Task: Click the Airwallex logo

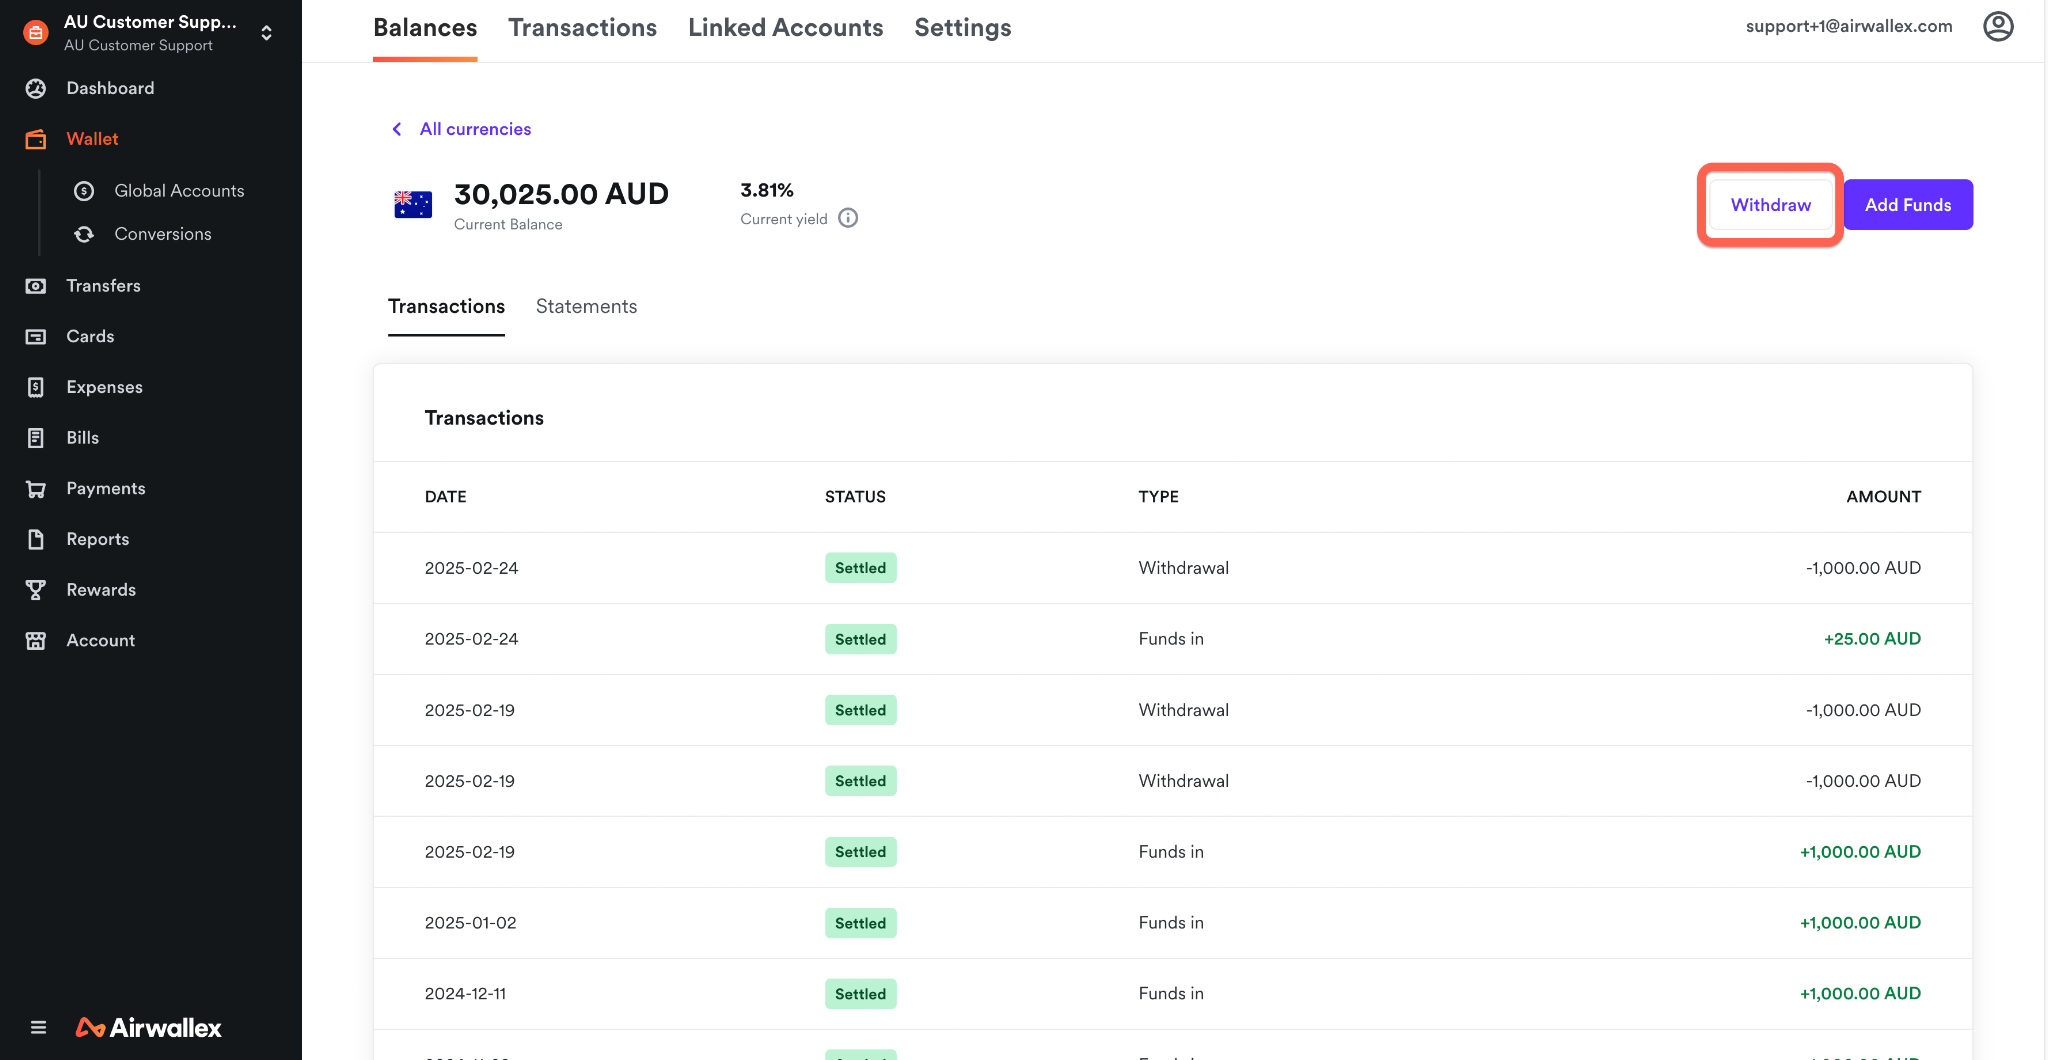Action: [x=149, y=1027]
